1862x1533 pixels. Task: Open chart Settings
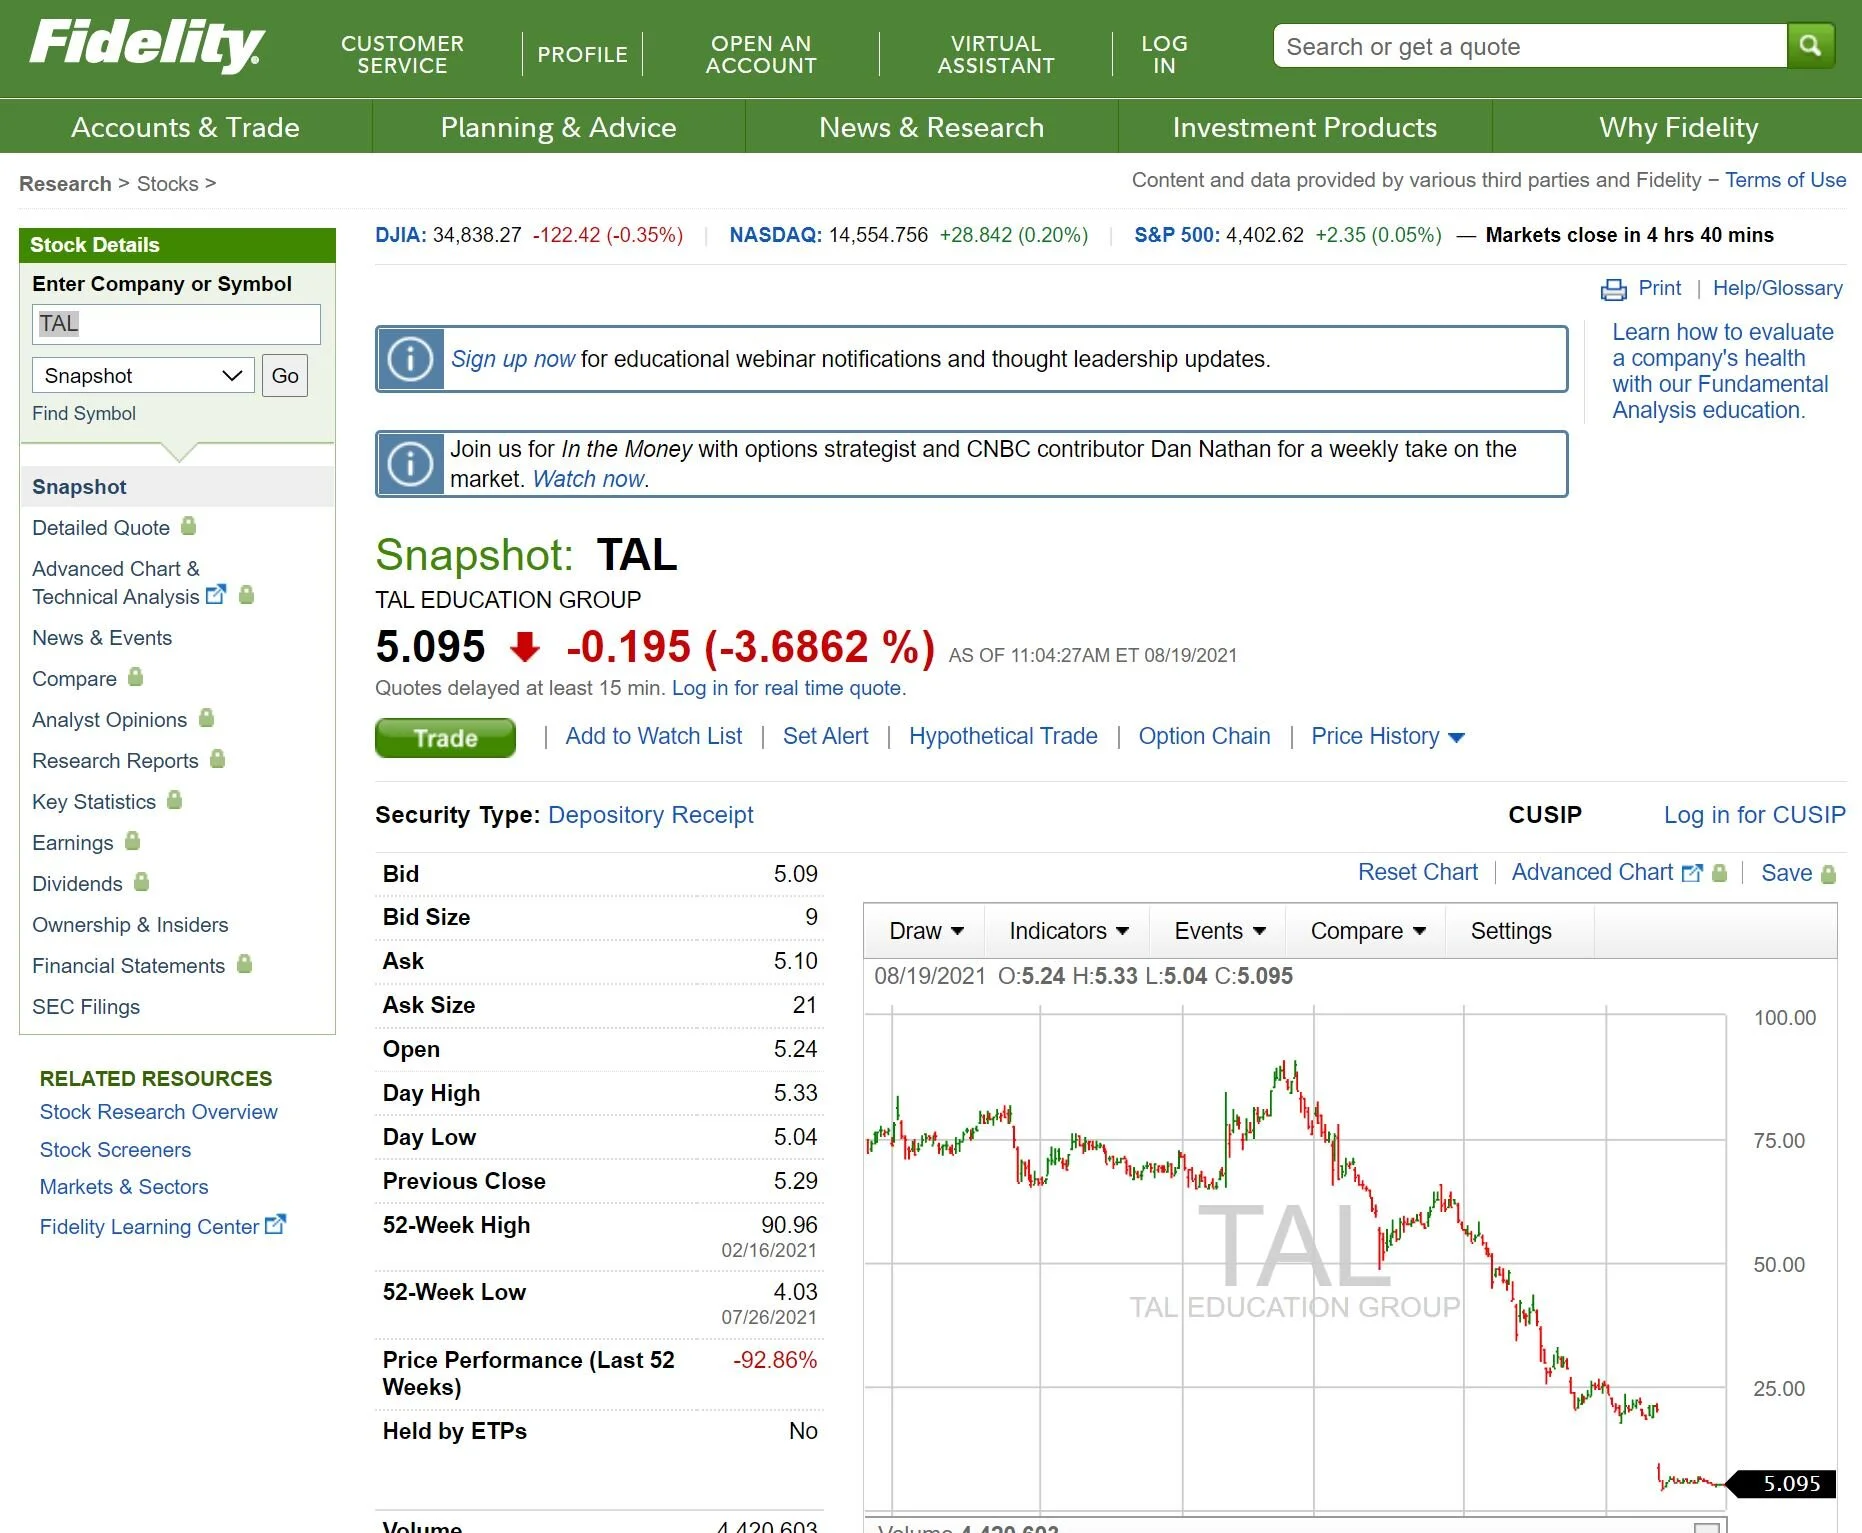pos(1511,931)
